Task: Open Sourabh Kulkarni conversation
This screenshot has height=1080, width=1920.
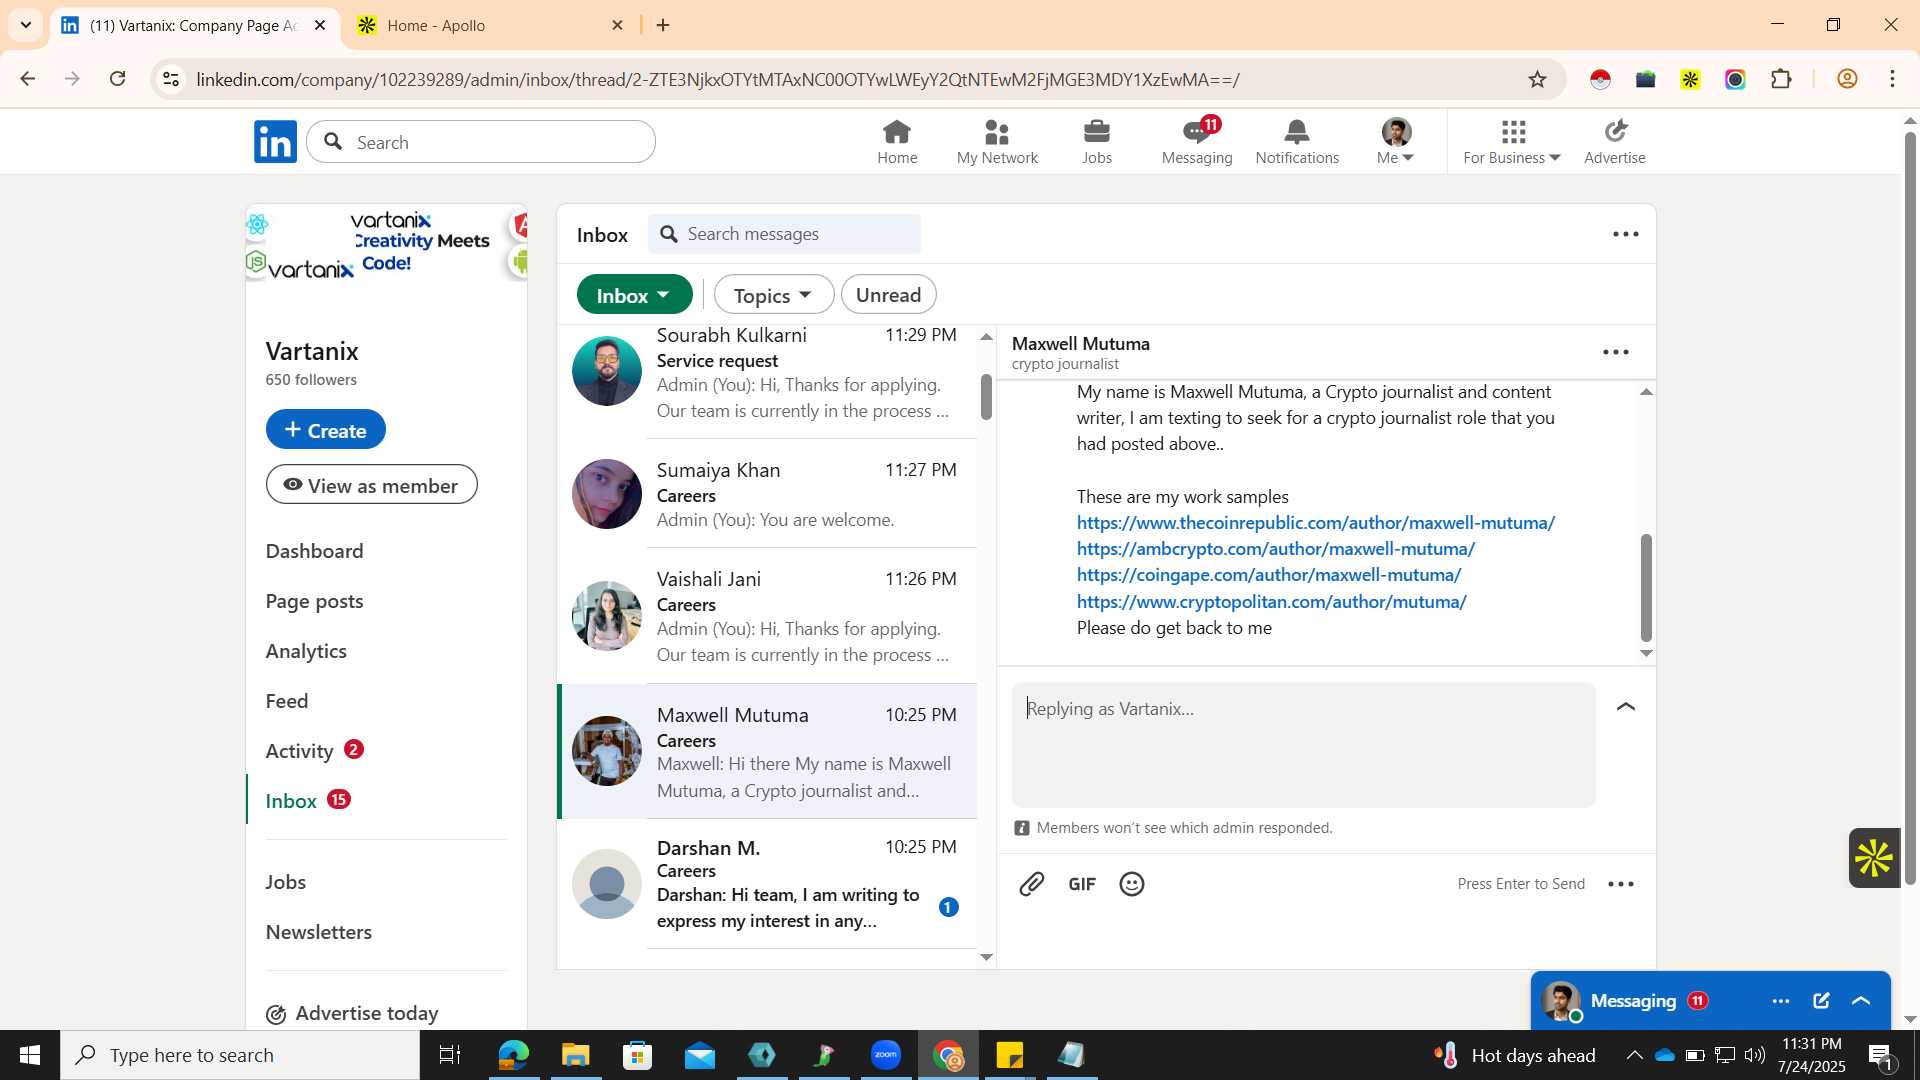Action: [767, 381]
